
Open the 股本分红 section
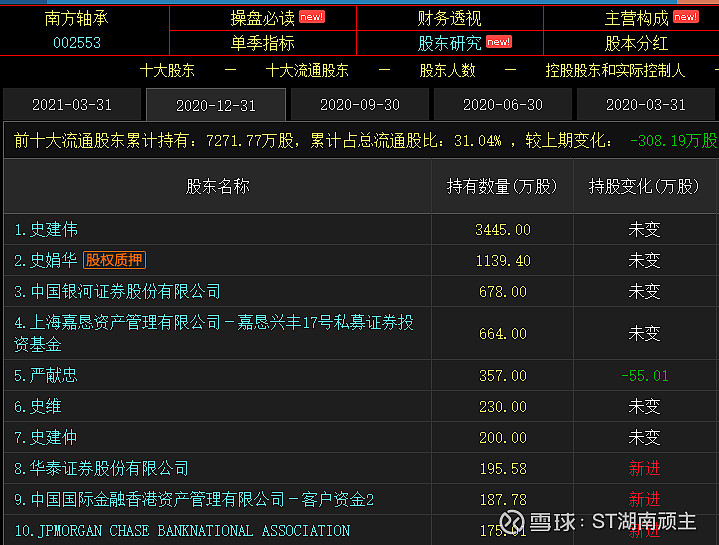coord(636,43)
